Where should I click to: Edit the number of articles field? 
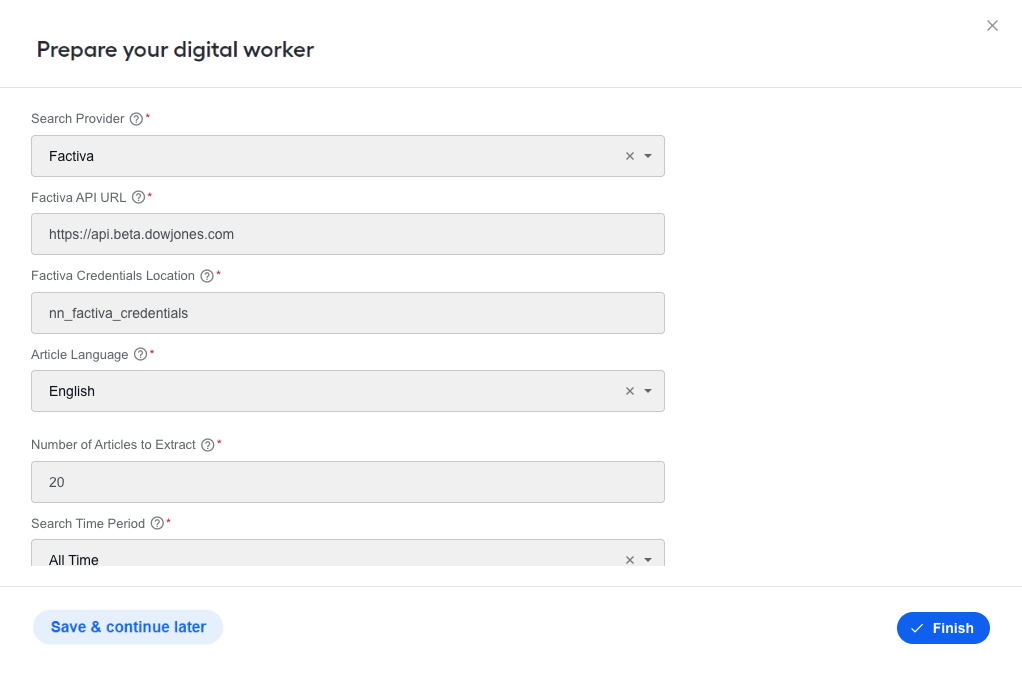348,482
